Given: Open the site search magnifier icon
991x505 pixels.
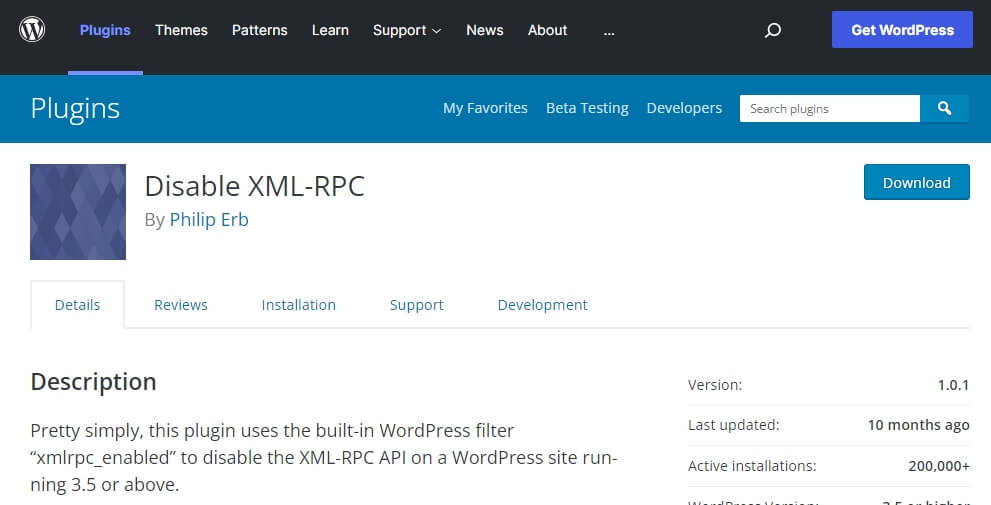Looking at the screenshot, I should (772, 30).
